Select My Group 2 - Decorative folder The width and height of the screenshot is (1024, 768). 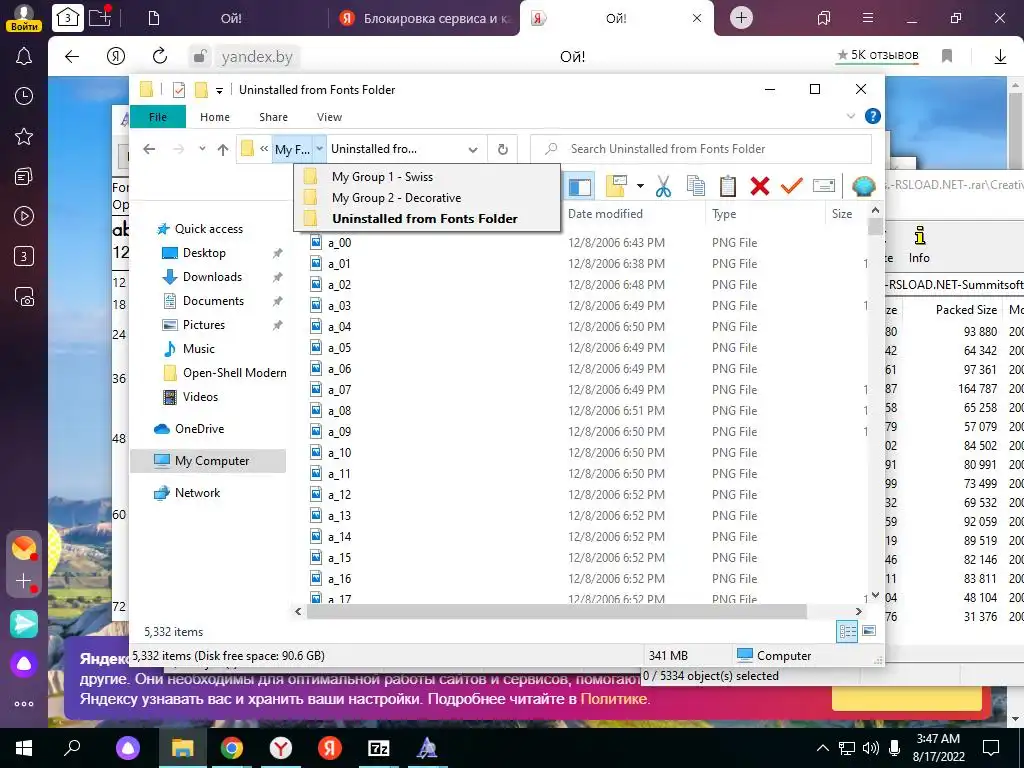[x=426, y=197]
